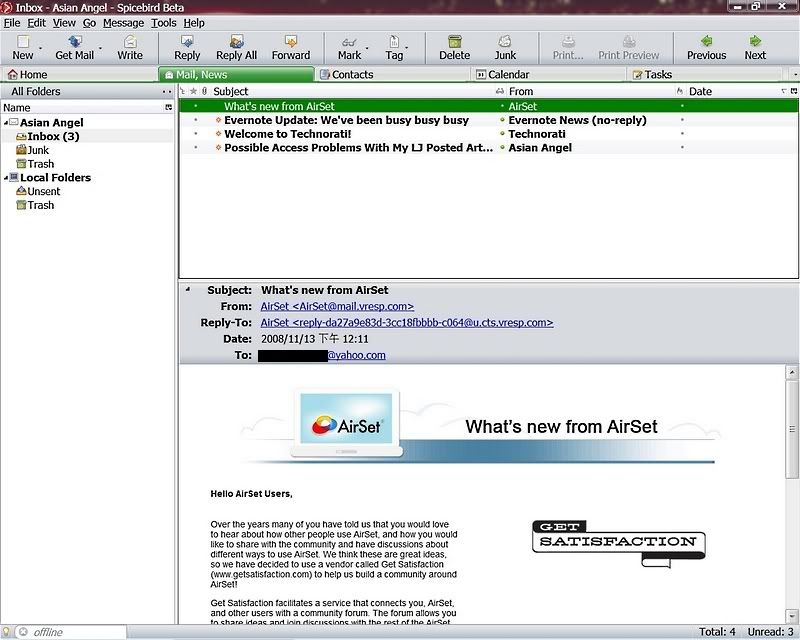800x640 pixels.
Task: Click the Print toolbar icon
Action: coord(568,41)
